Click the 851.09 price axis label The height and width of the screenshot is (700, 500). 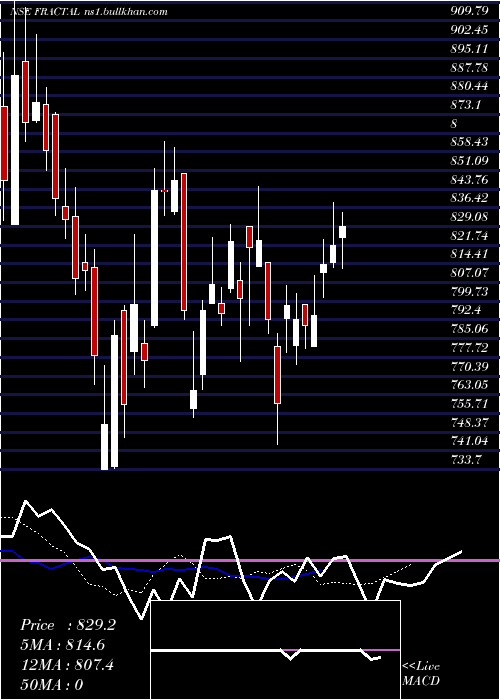tap(469, 160)
